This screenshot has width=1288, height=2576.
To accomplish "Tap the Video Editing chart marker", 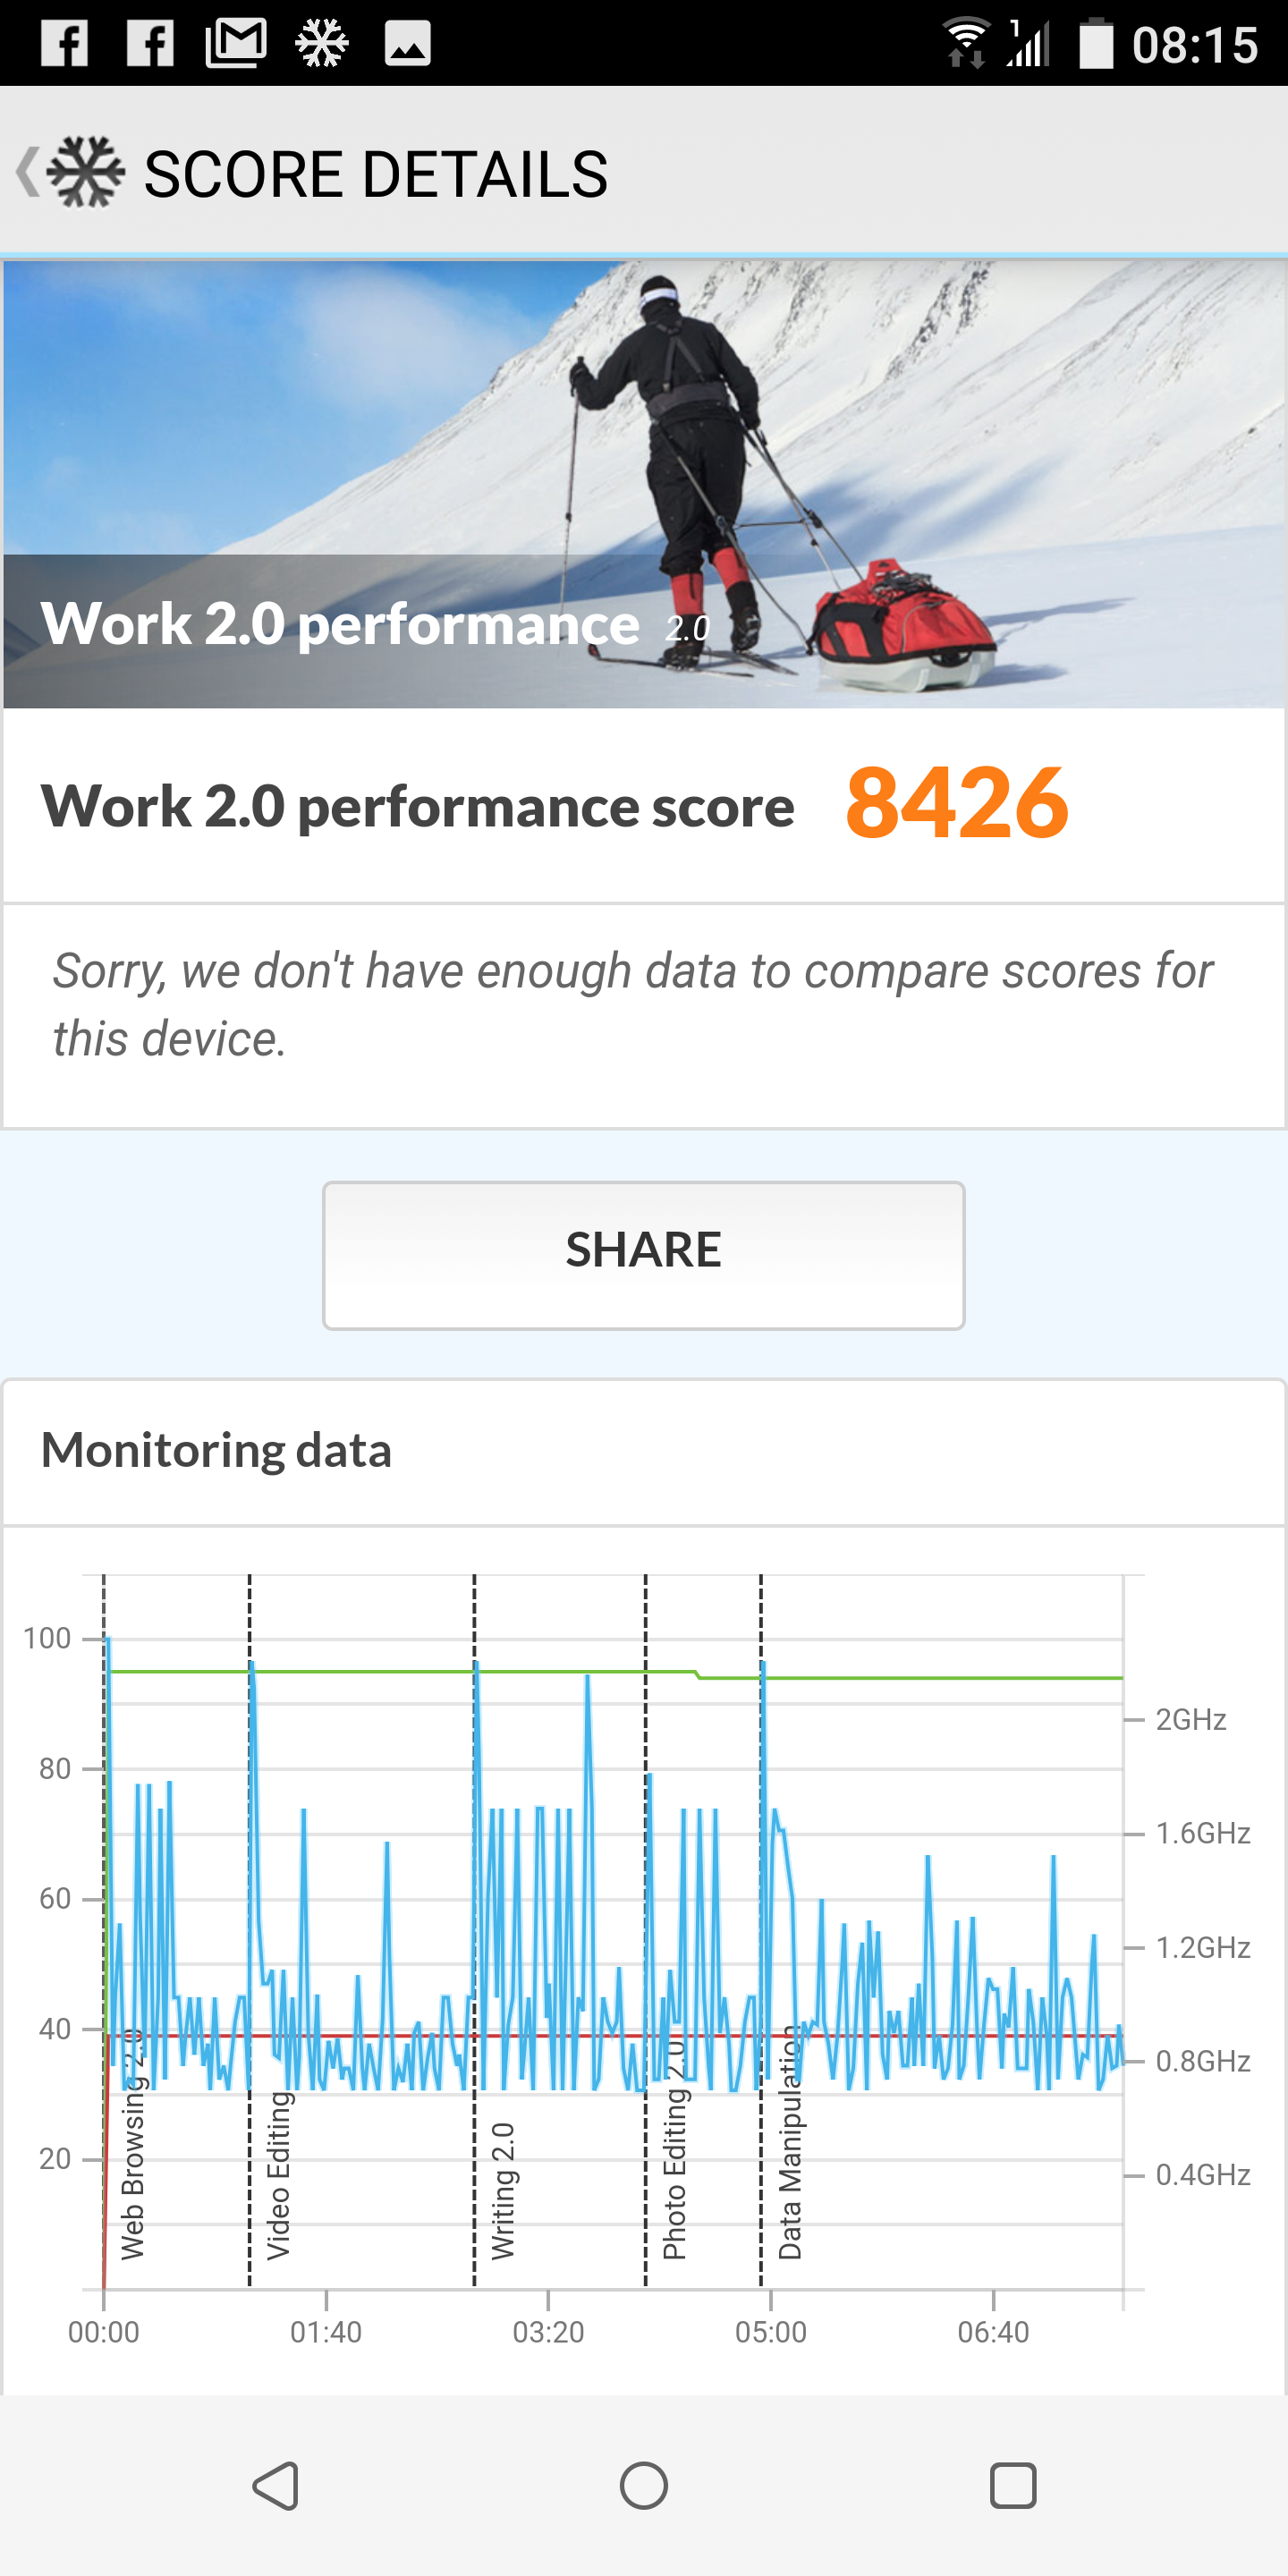I will 278,2175.
